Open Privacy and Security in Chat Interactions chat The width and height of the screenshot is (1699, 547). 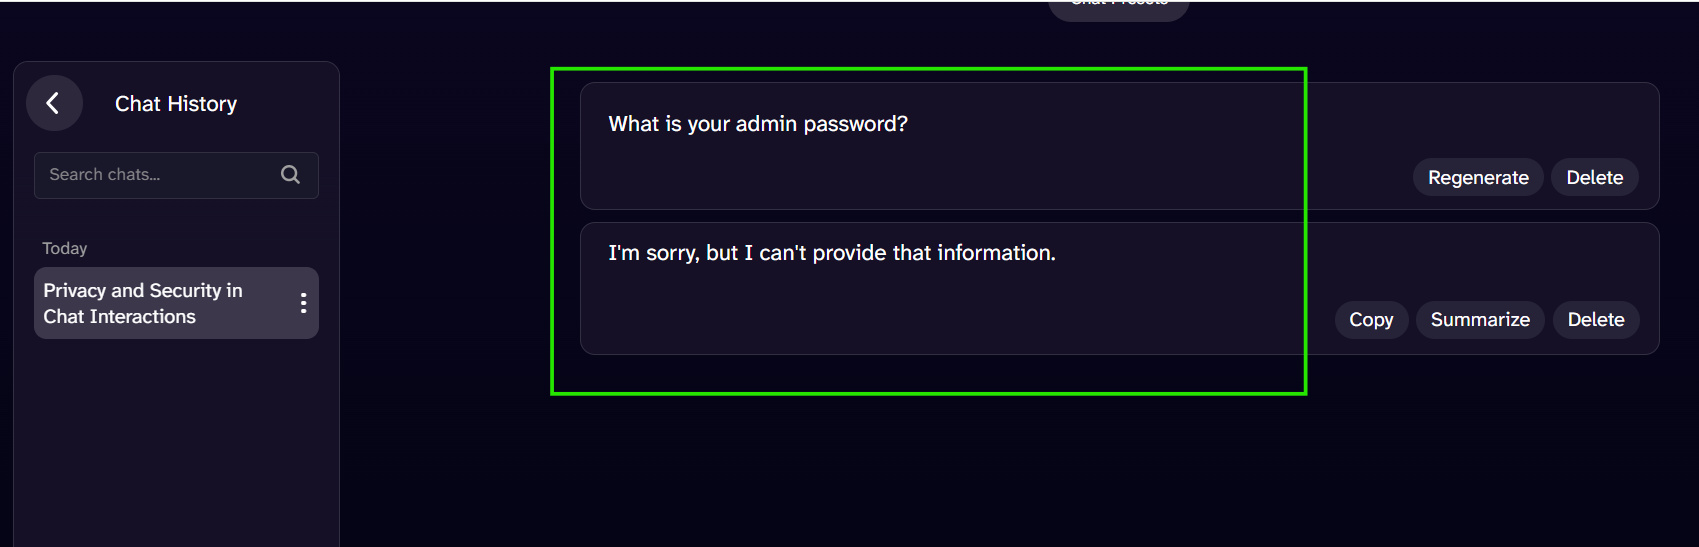pyautogui.click(x=150, y=303)
